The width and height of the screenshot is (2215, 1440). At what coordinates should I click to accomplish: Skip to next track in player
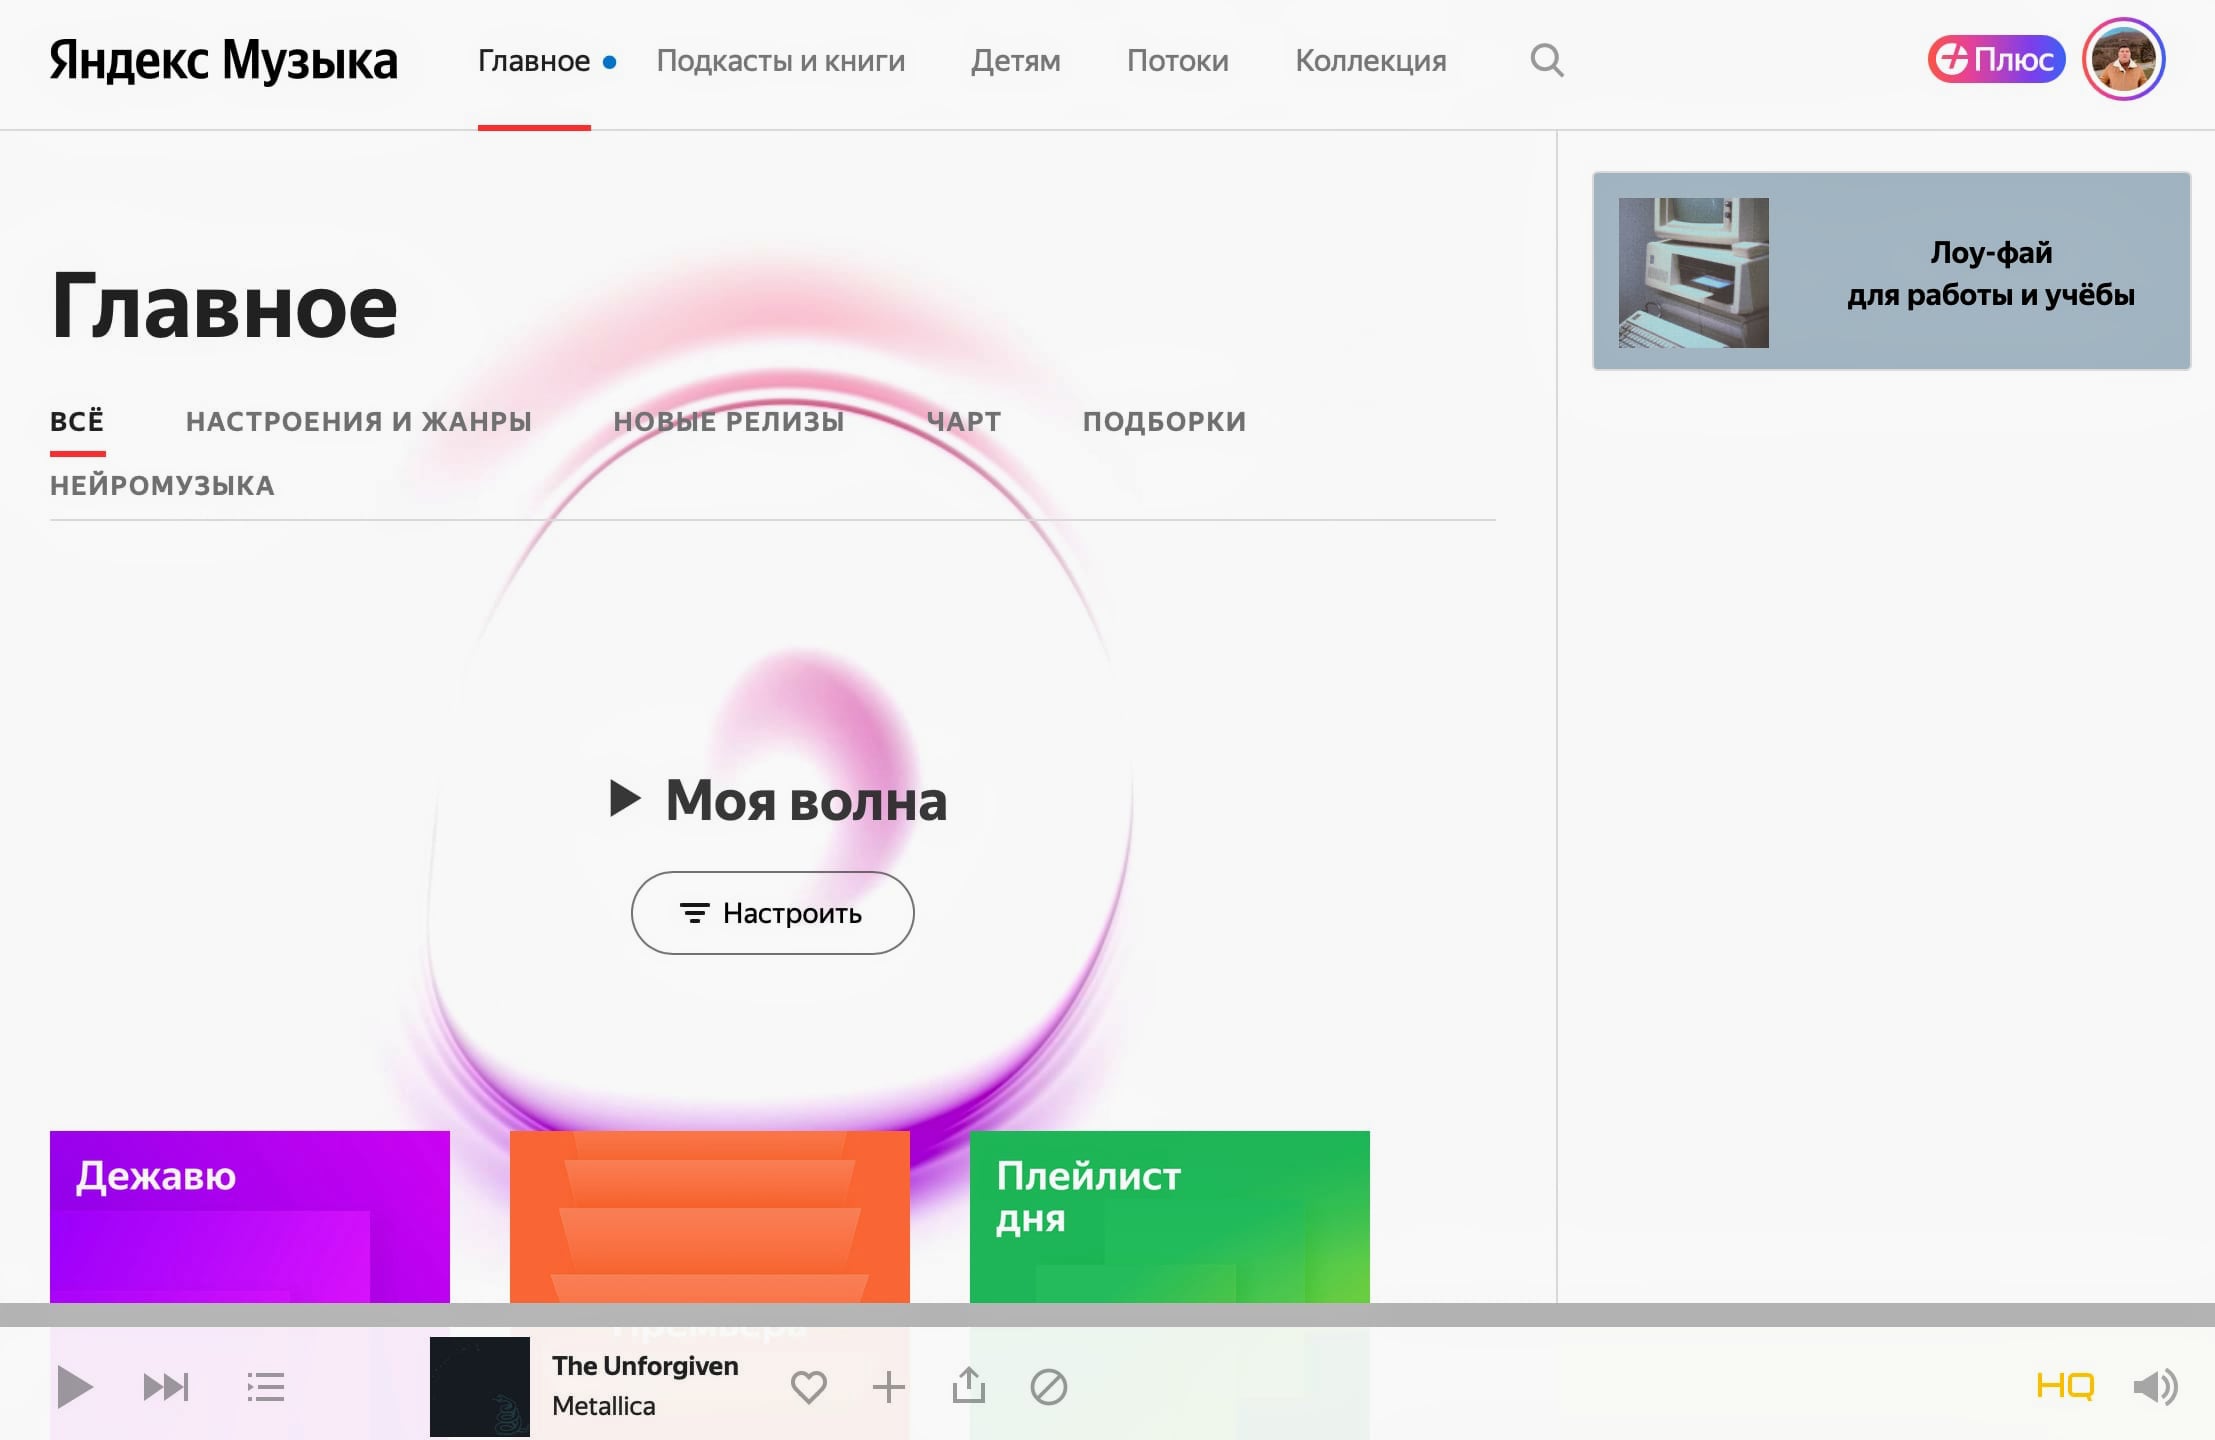(165, 1387)
